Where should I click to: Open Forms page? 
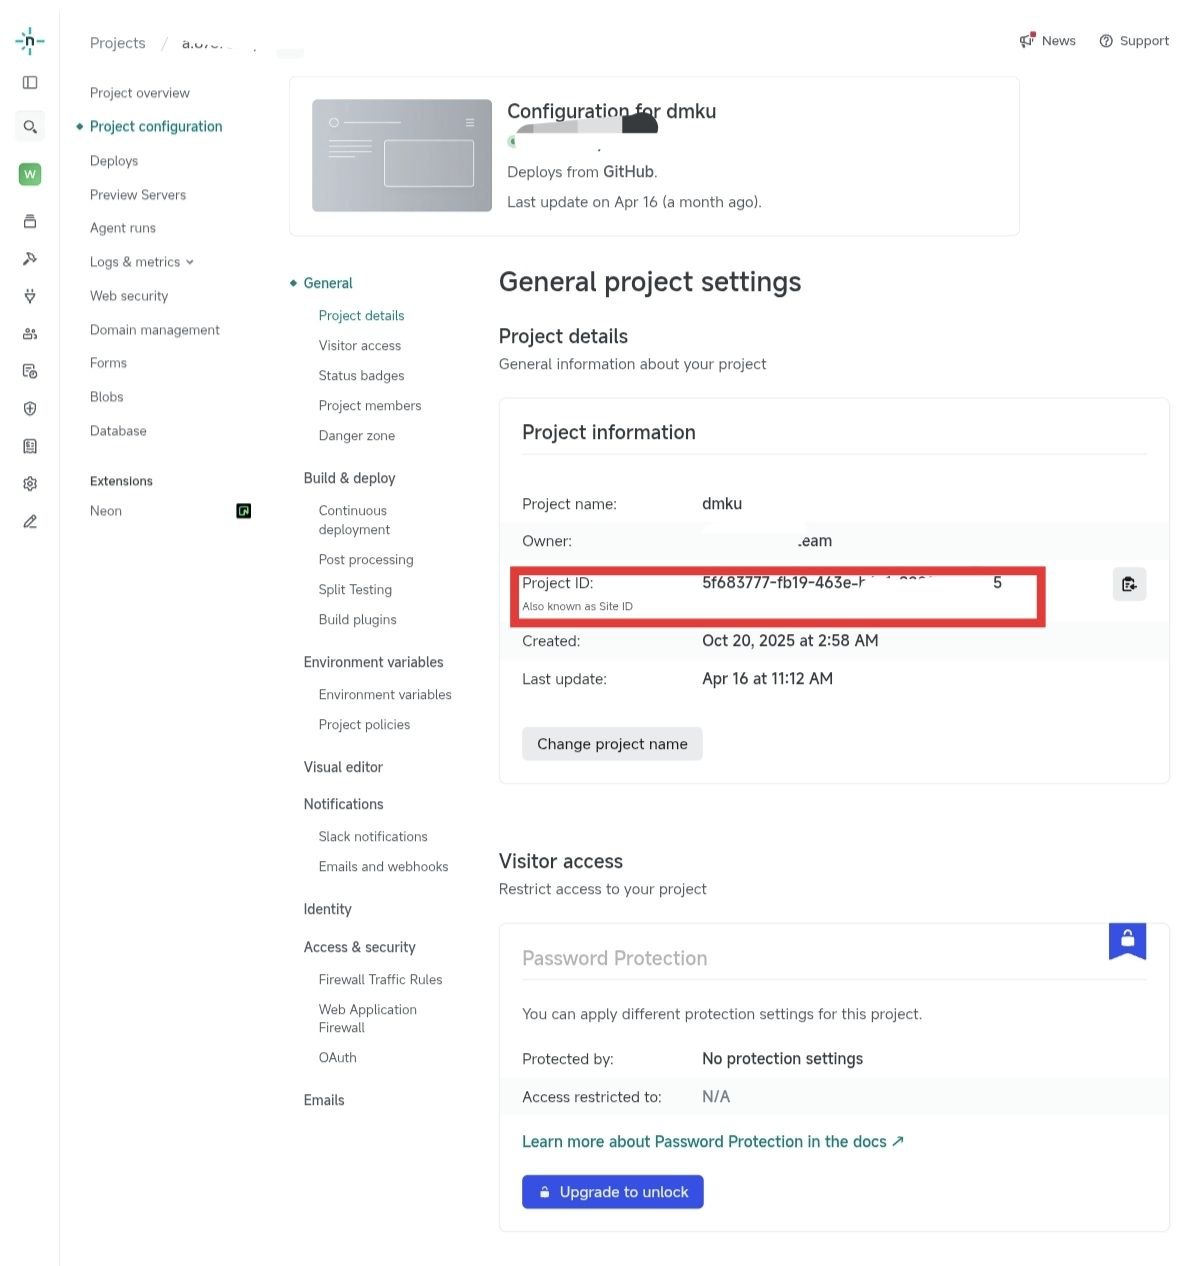[108, 363]
